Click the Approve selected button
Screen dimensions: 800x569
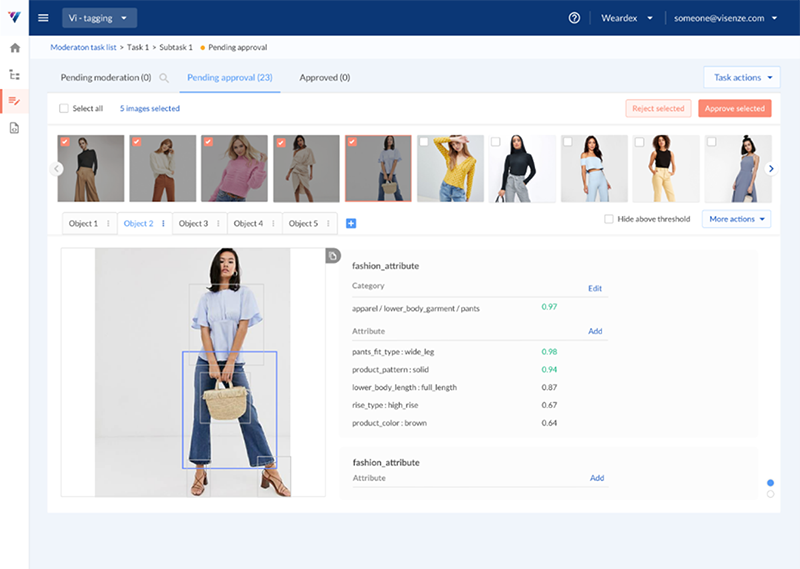click(734, 108)
